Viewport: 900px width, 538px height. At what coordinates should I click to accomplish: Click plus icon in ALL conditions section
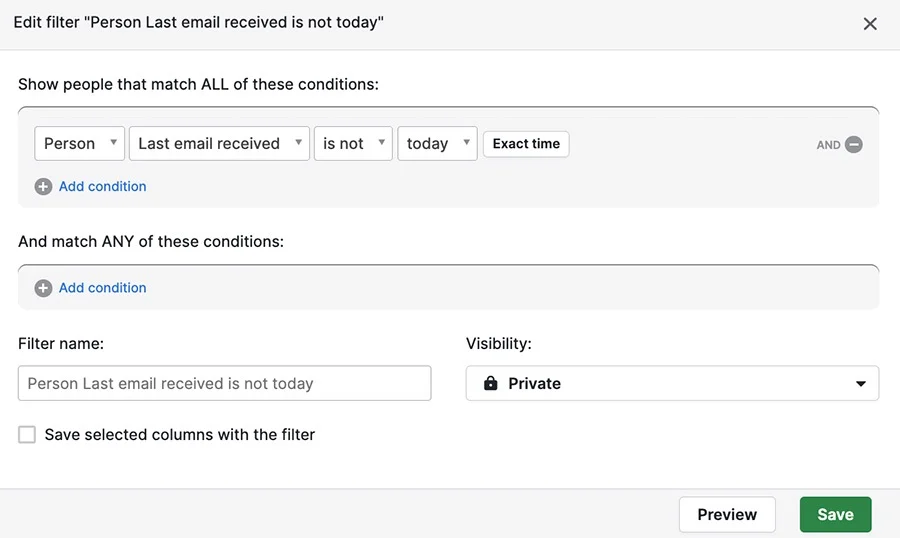(x=43, y=187)
